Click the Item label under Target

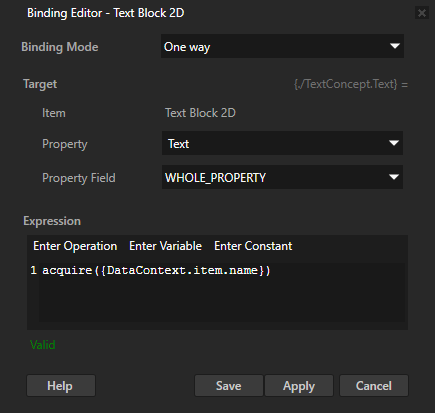click(54, 113)
